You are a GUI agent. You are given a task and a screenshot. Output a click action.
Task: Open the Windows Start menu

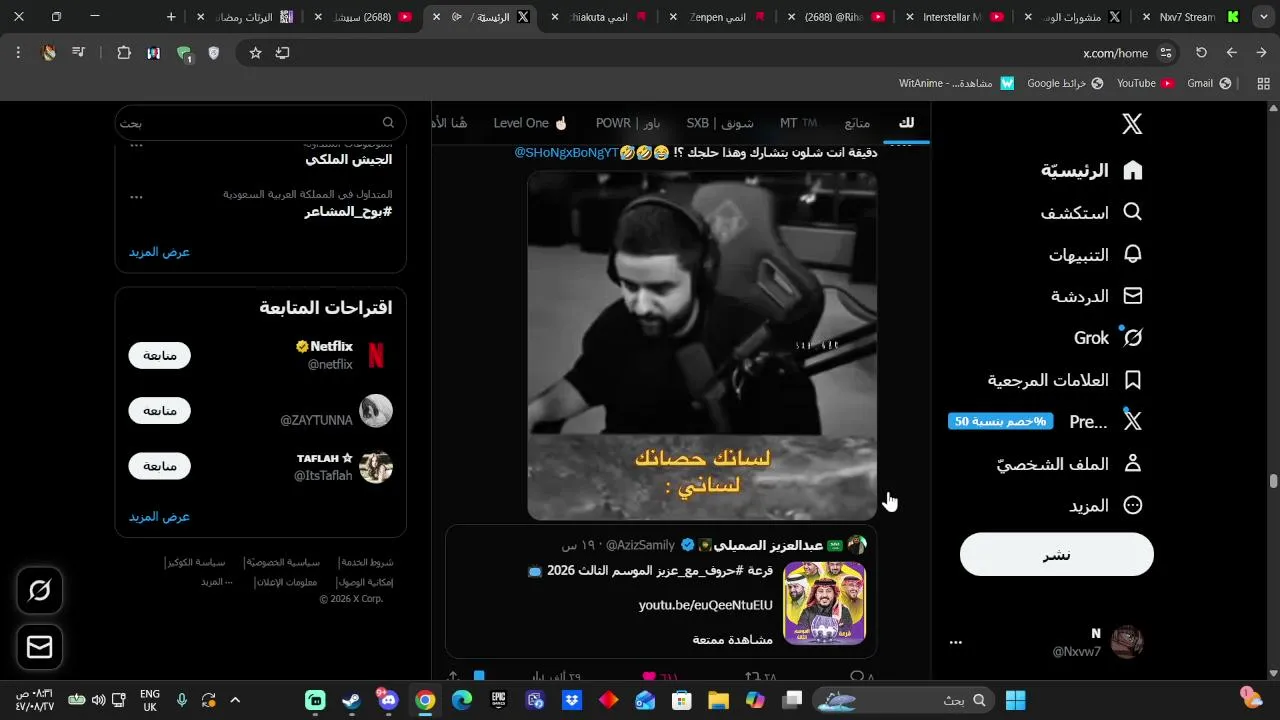[1015, 700]
